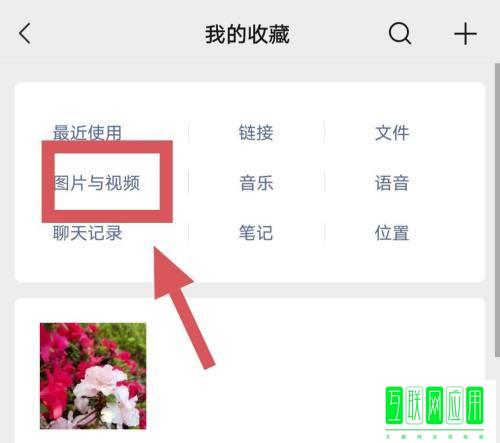Select the 语音 category

(x=392, y=183)
